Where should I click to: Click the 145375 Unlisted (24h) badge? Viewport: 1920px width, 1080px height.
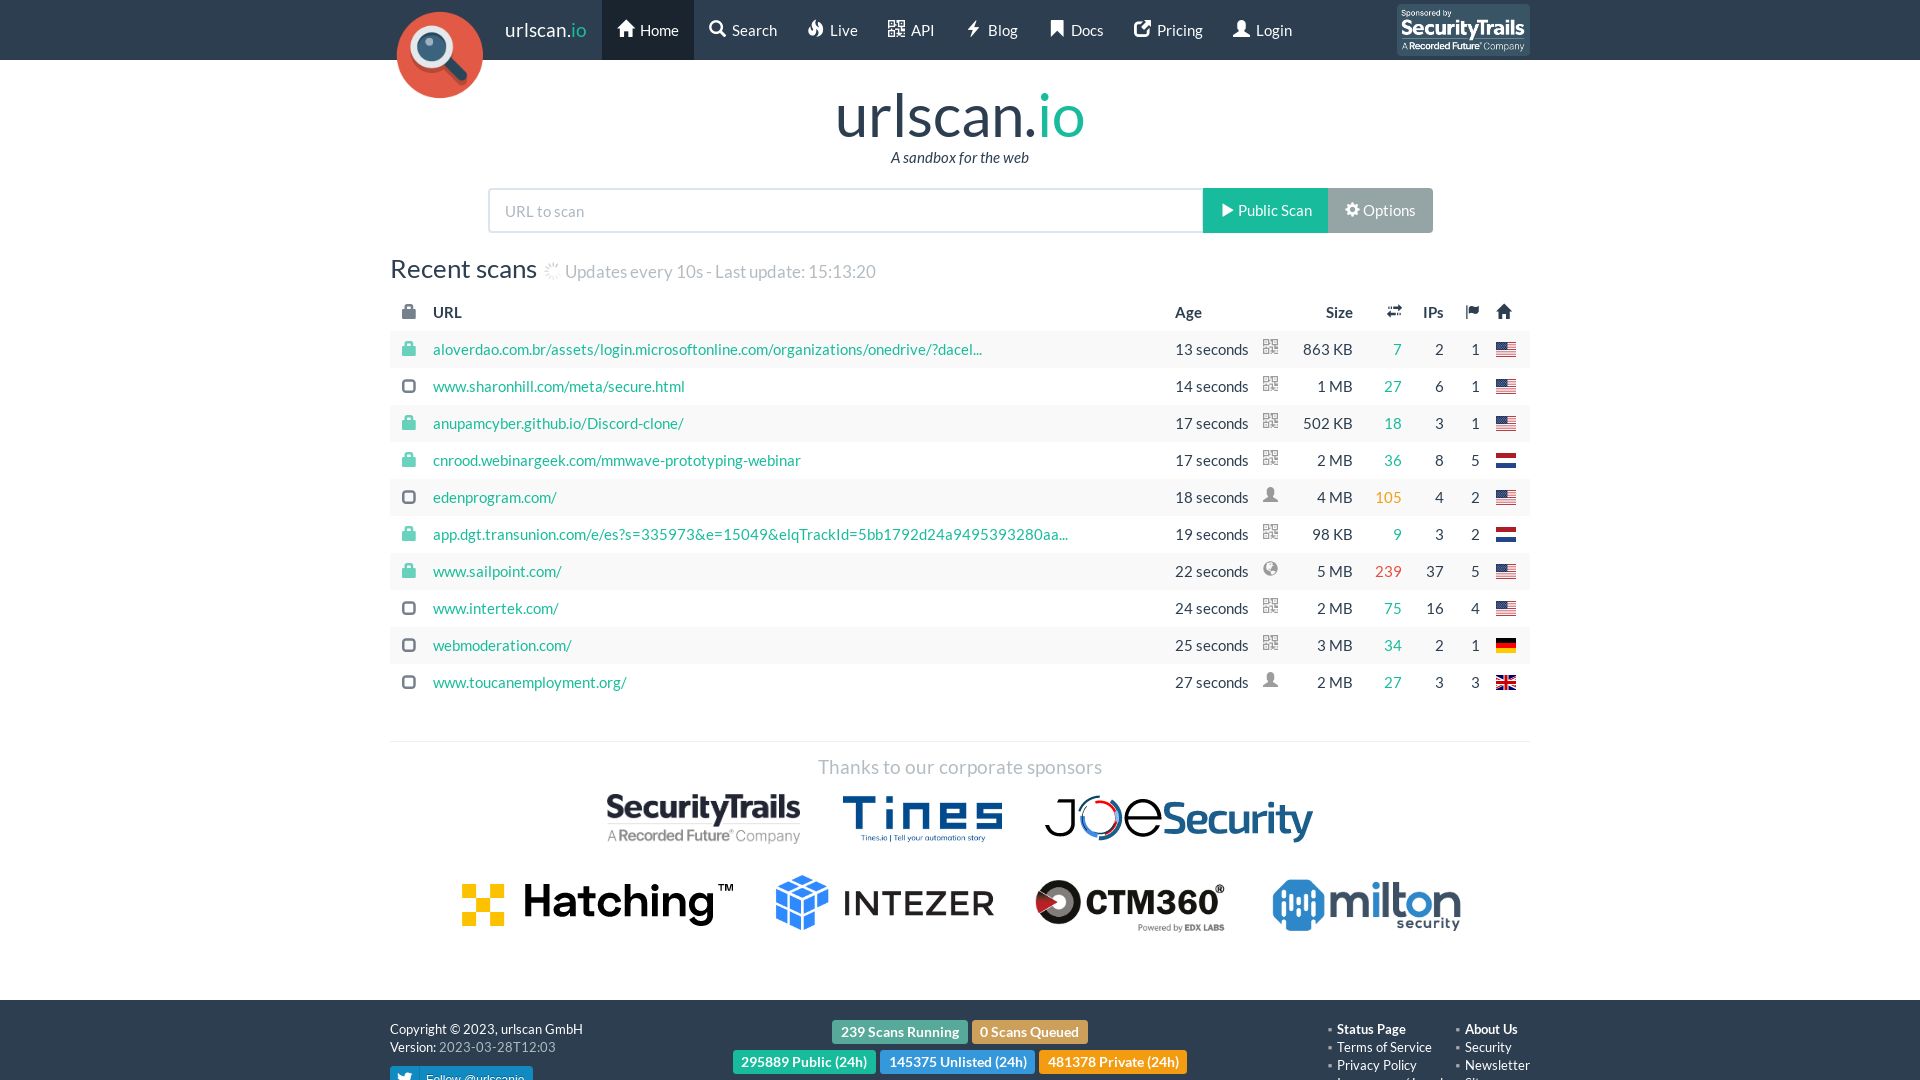coord(957,1062)
